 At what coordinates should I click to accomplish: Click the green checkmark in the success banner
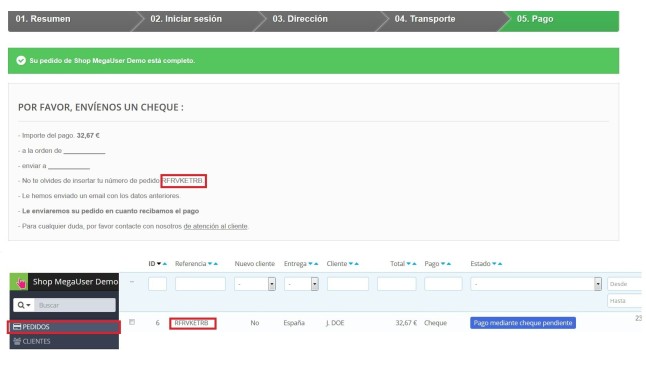click(x=21, y=61)
